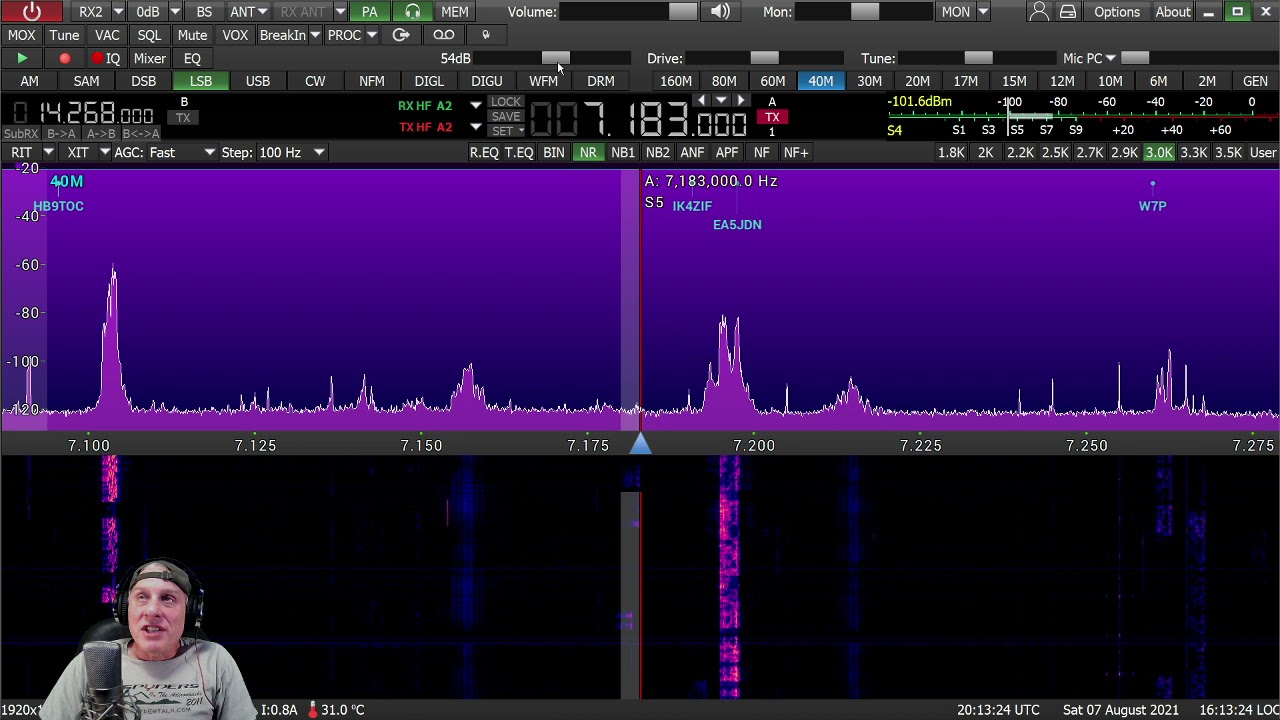Toggle MOX transmit
This screenshot has width=1280, height=720.
tap(21, 35)
